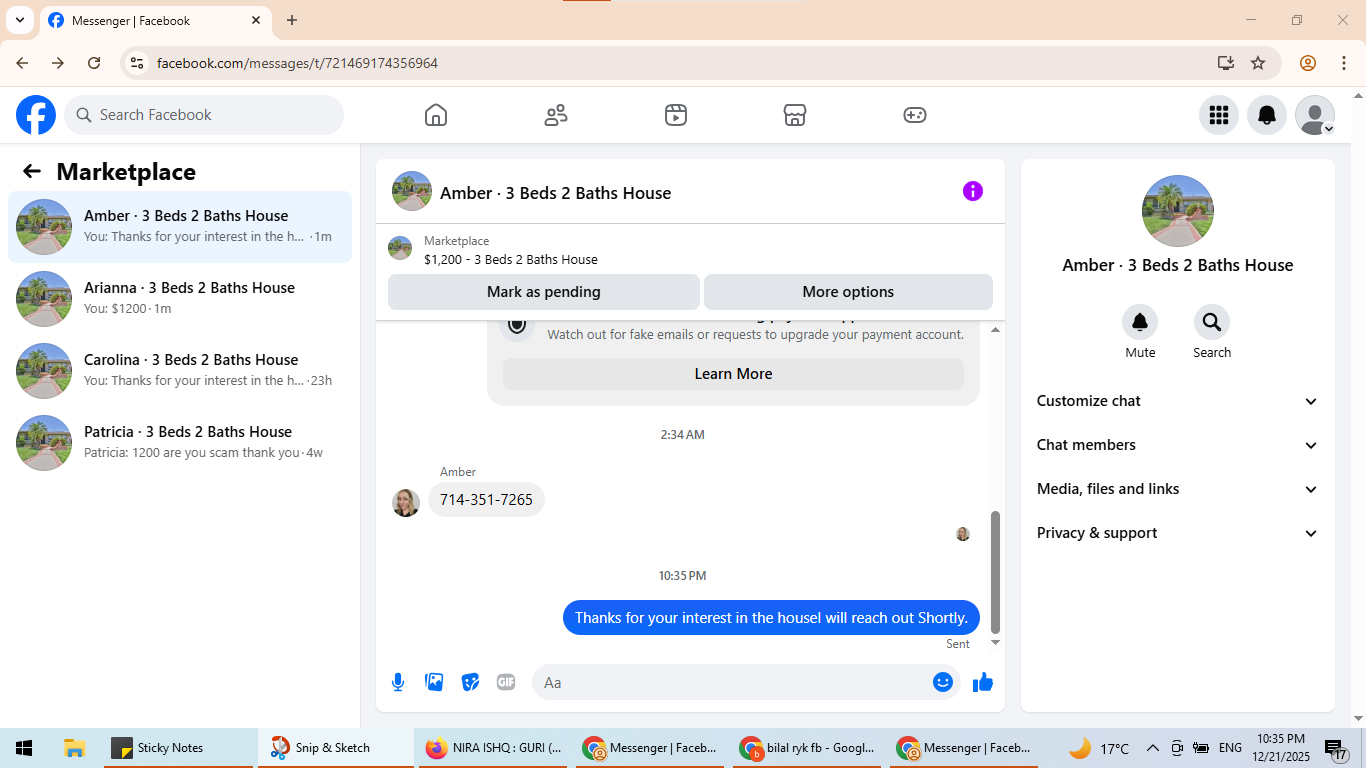
Task: Open the Facebook menu grid icon
Action: [x=1219, y=115]
